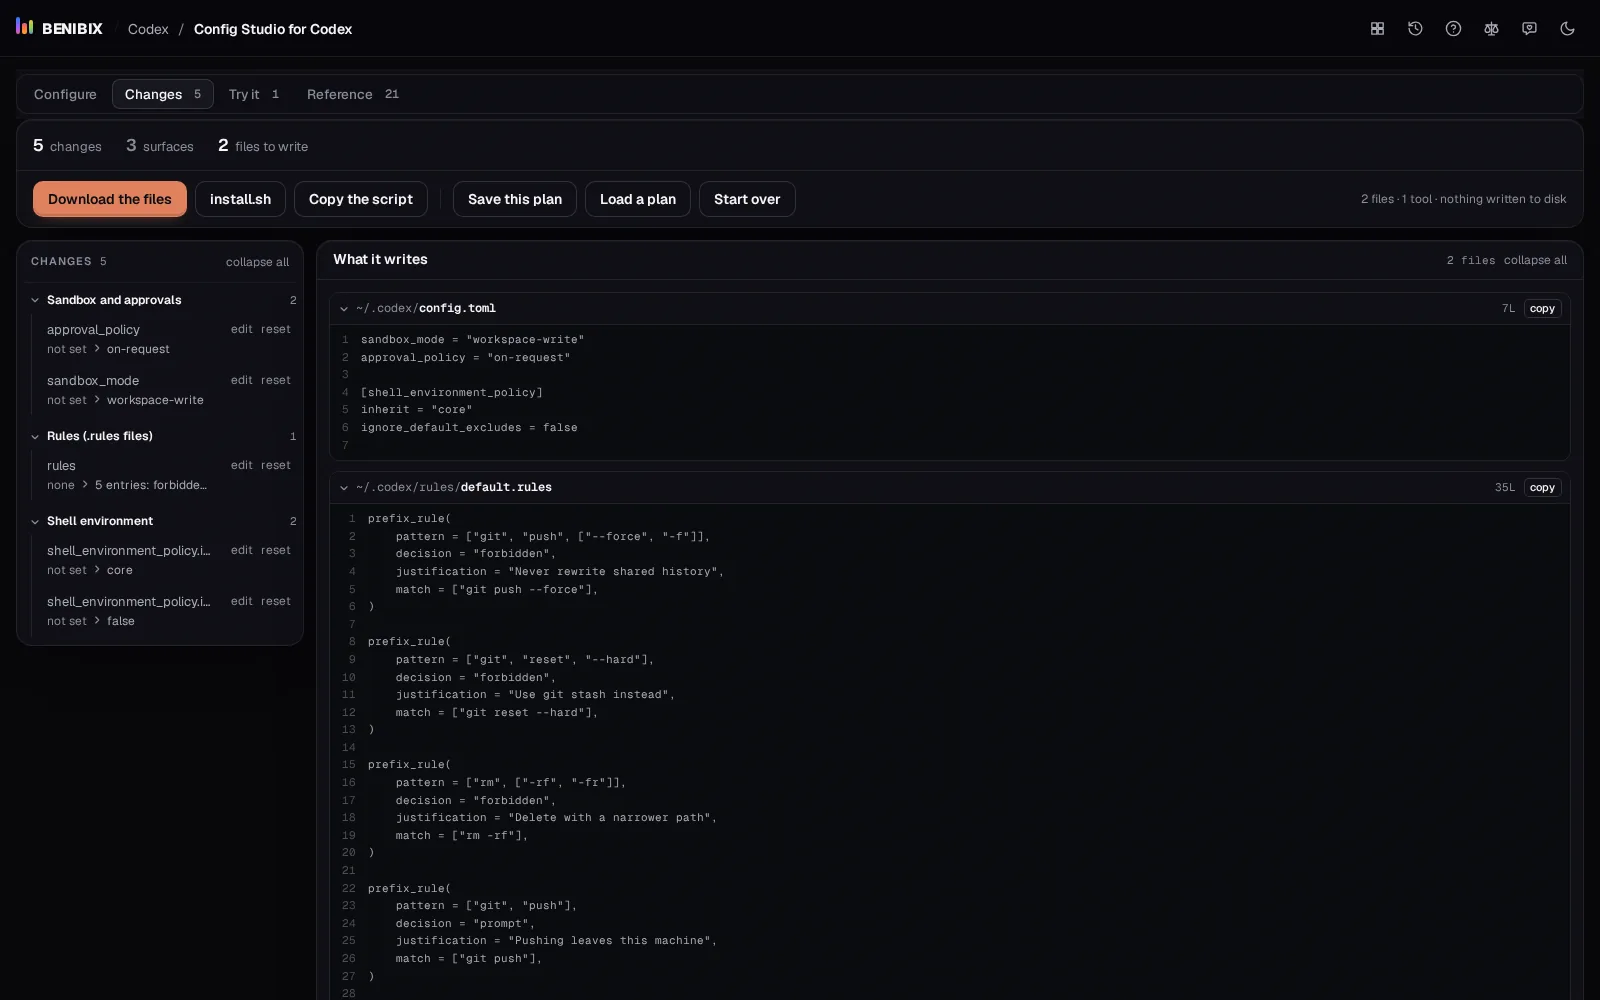Click the '5 changes' stat
The image size is (1600, 1000).
click(67, 146)
